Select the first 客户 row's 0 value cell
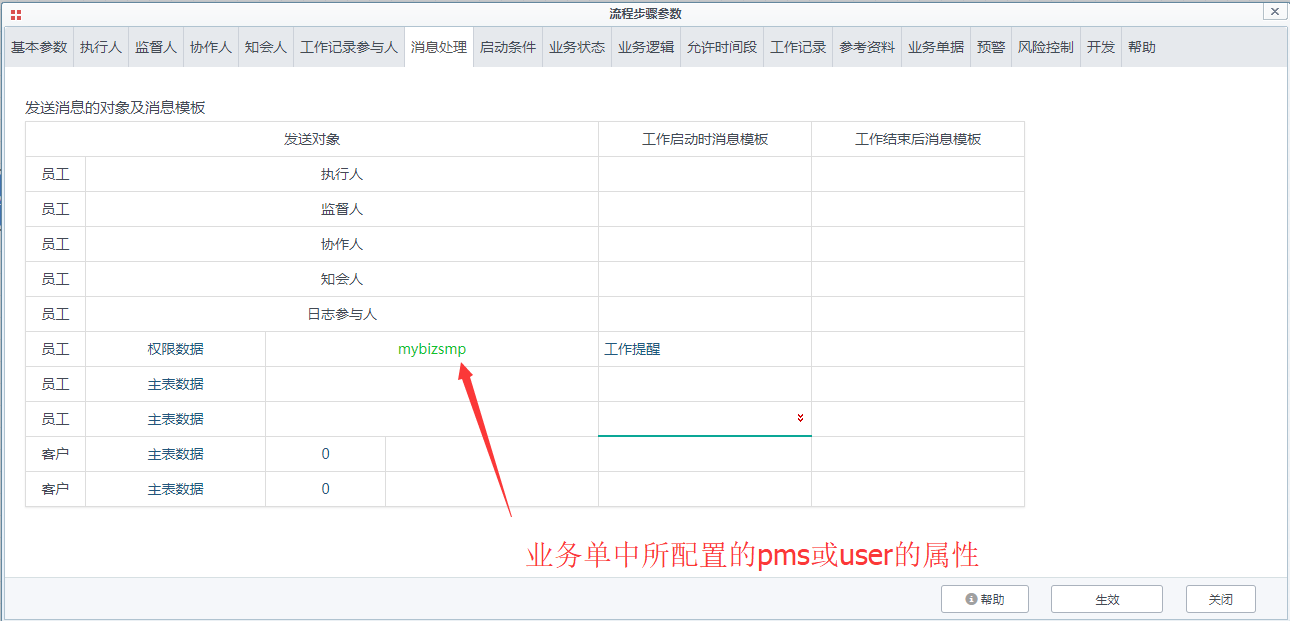 [x=325, y=454]
